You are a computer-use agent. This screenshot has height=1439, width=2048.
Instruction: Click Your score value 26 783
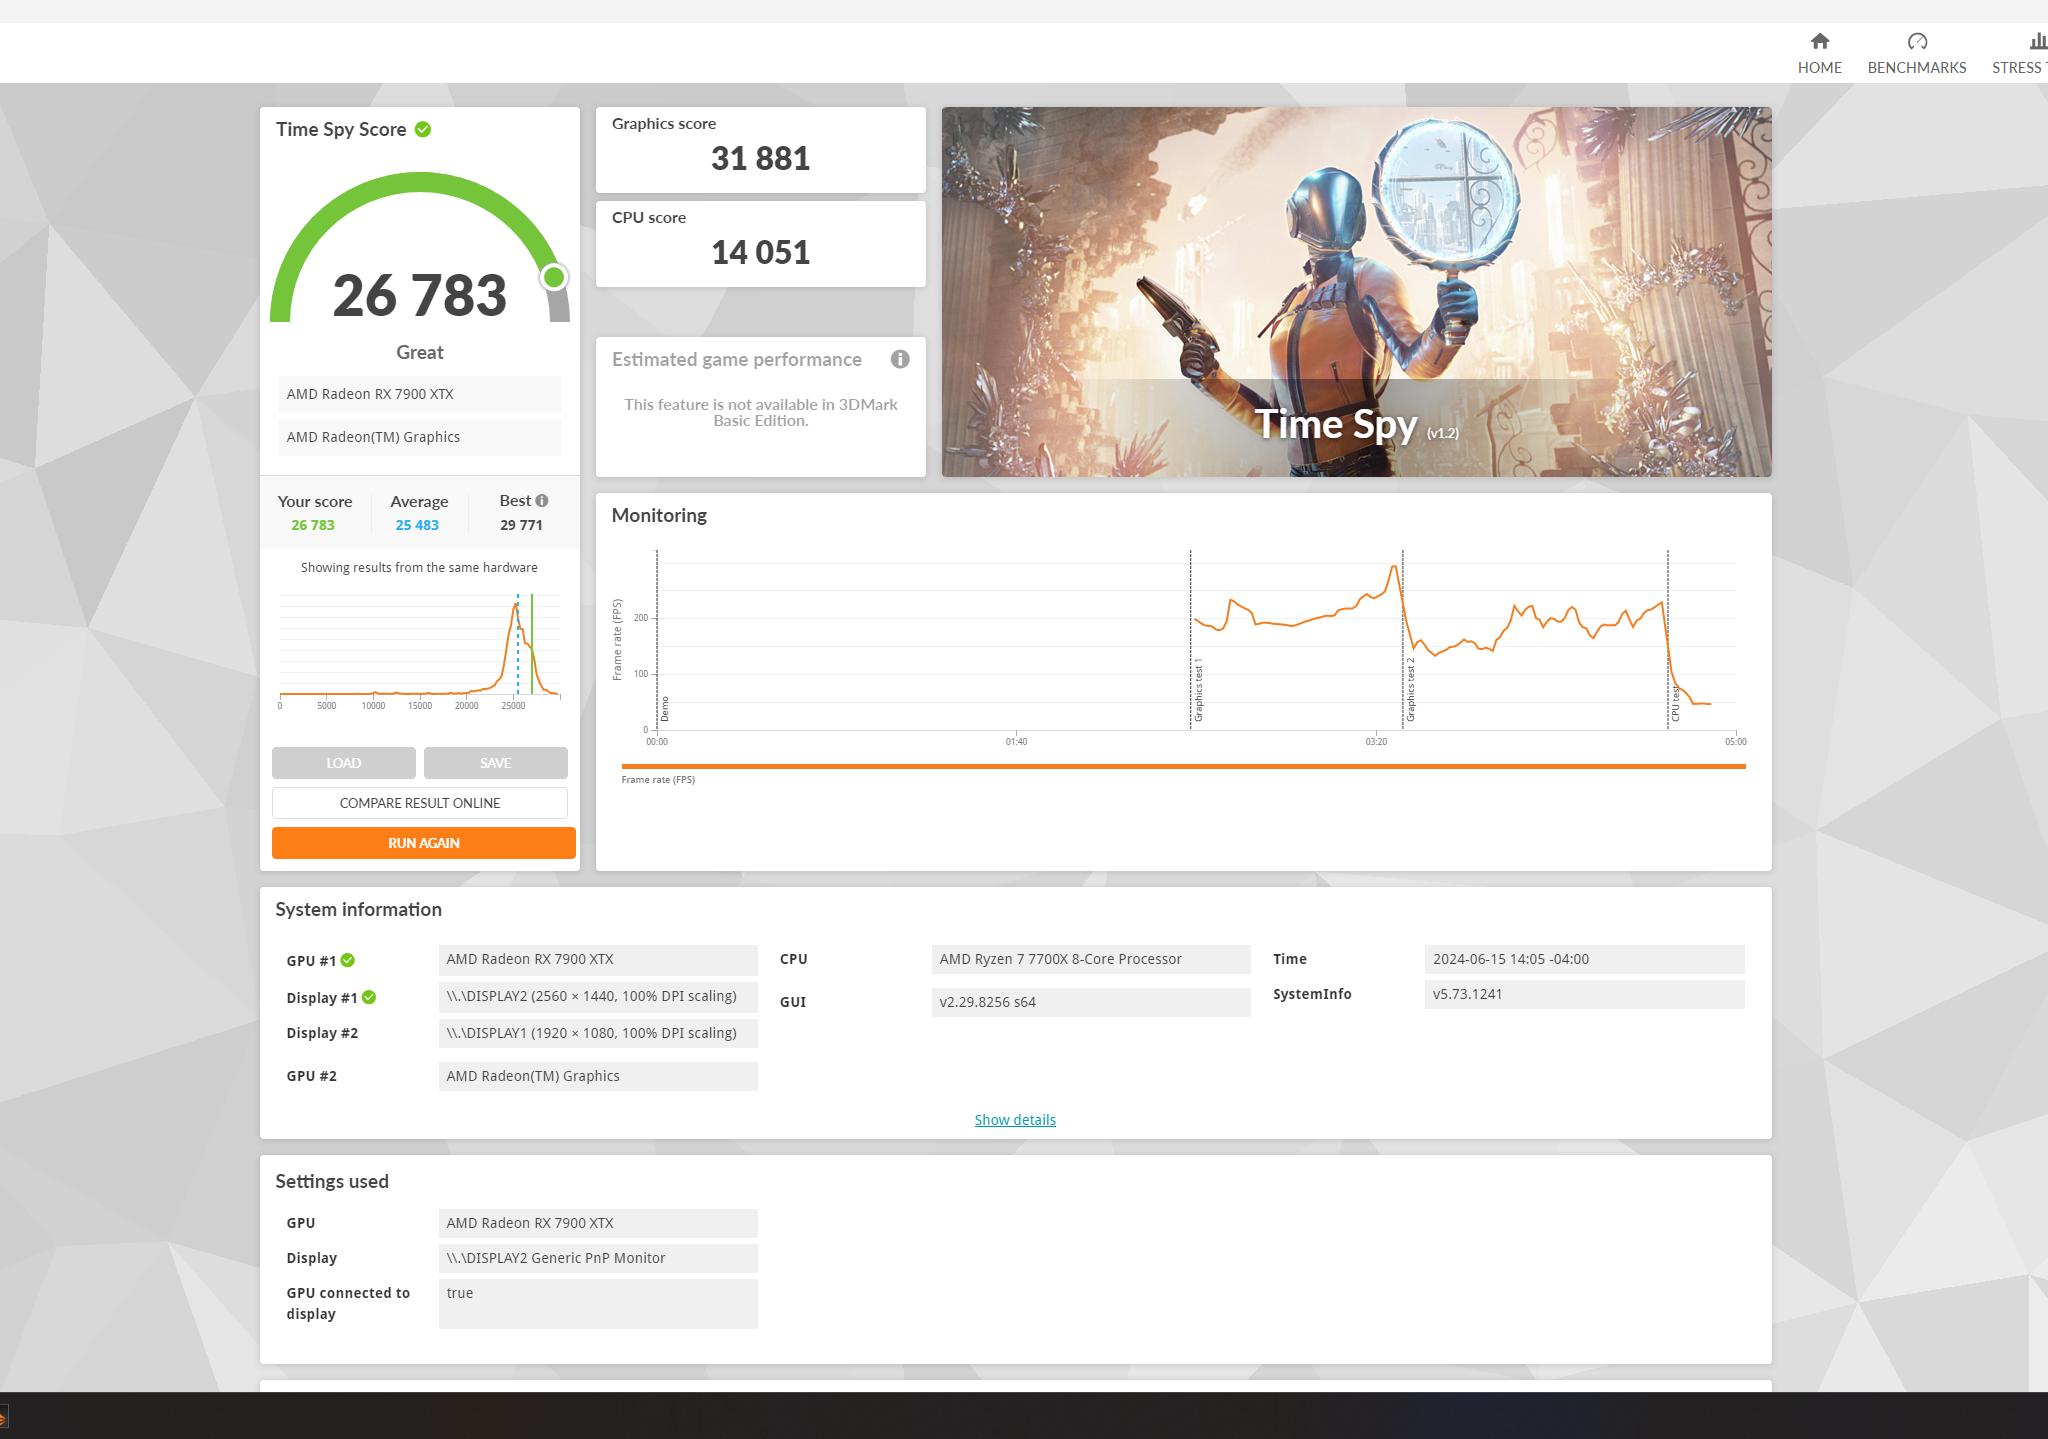point(313,525)
